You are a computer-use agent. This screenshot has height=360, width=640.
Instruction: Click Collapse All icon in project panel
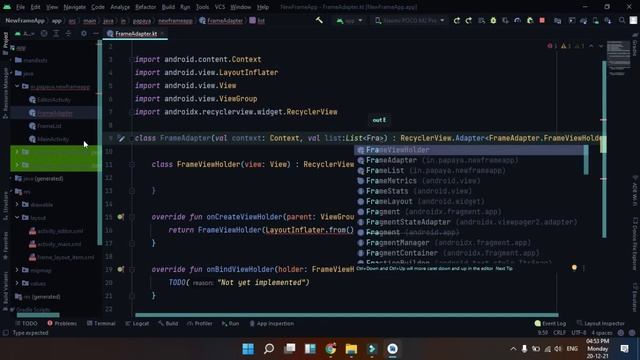coord(68,33)
